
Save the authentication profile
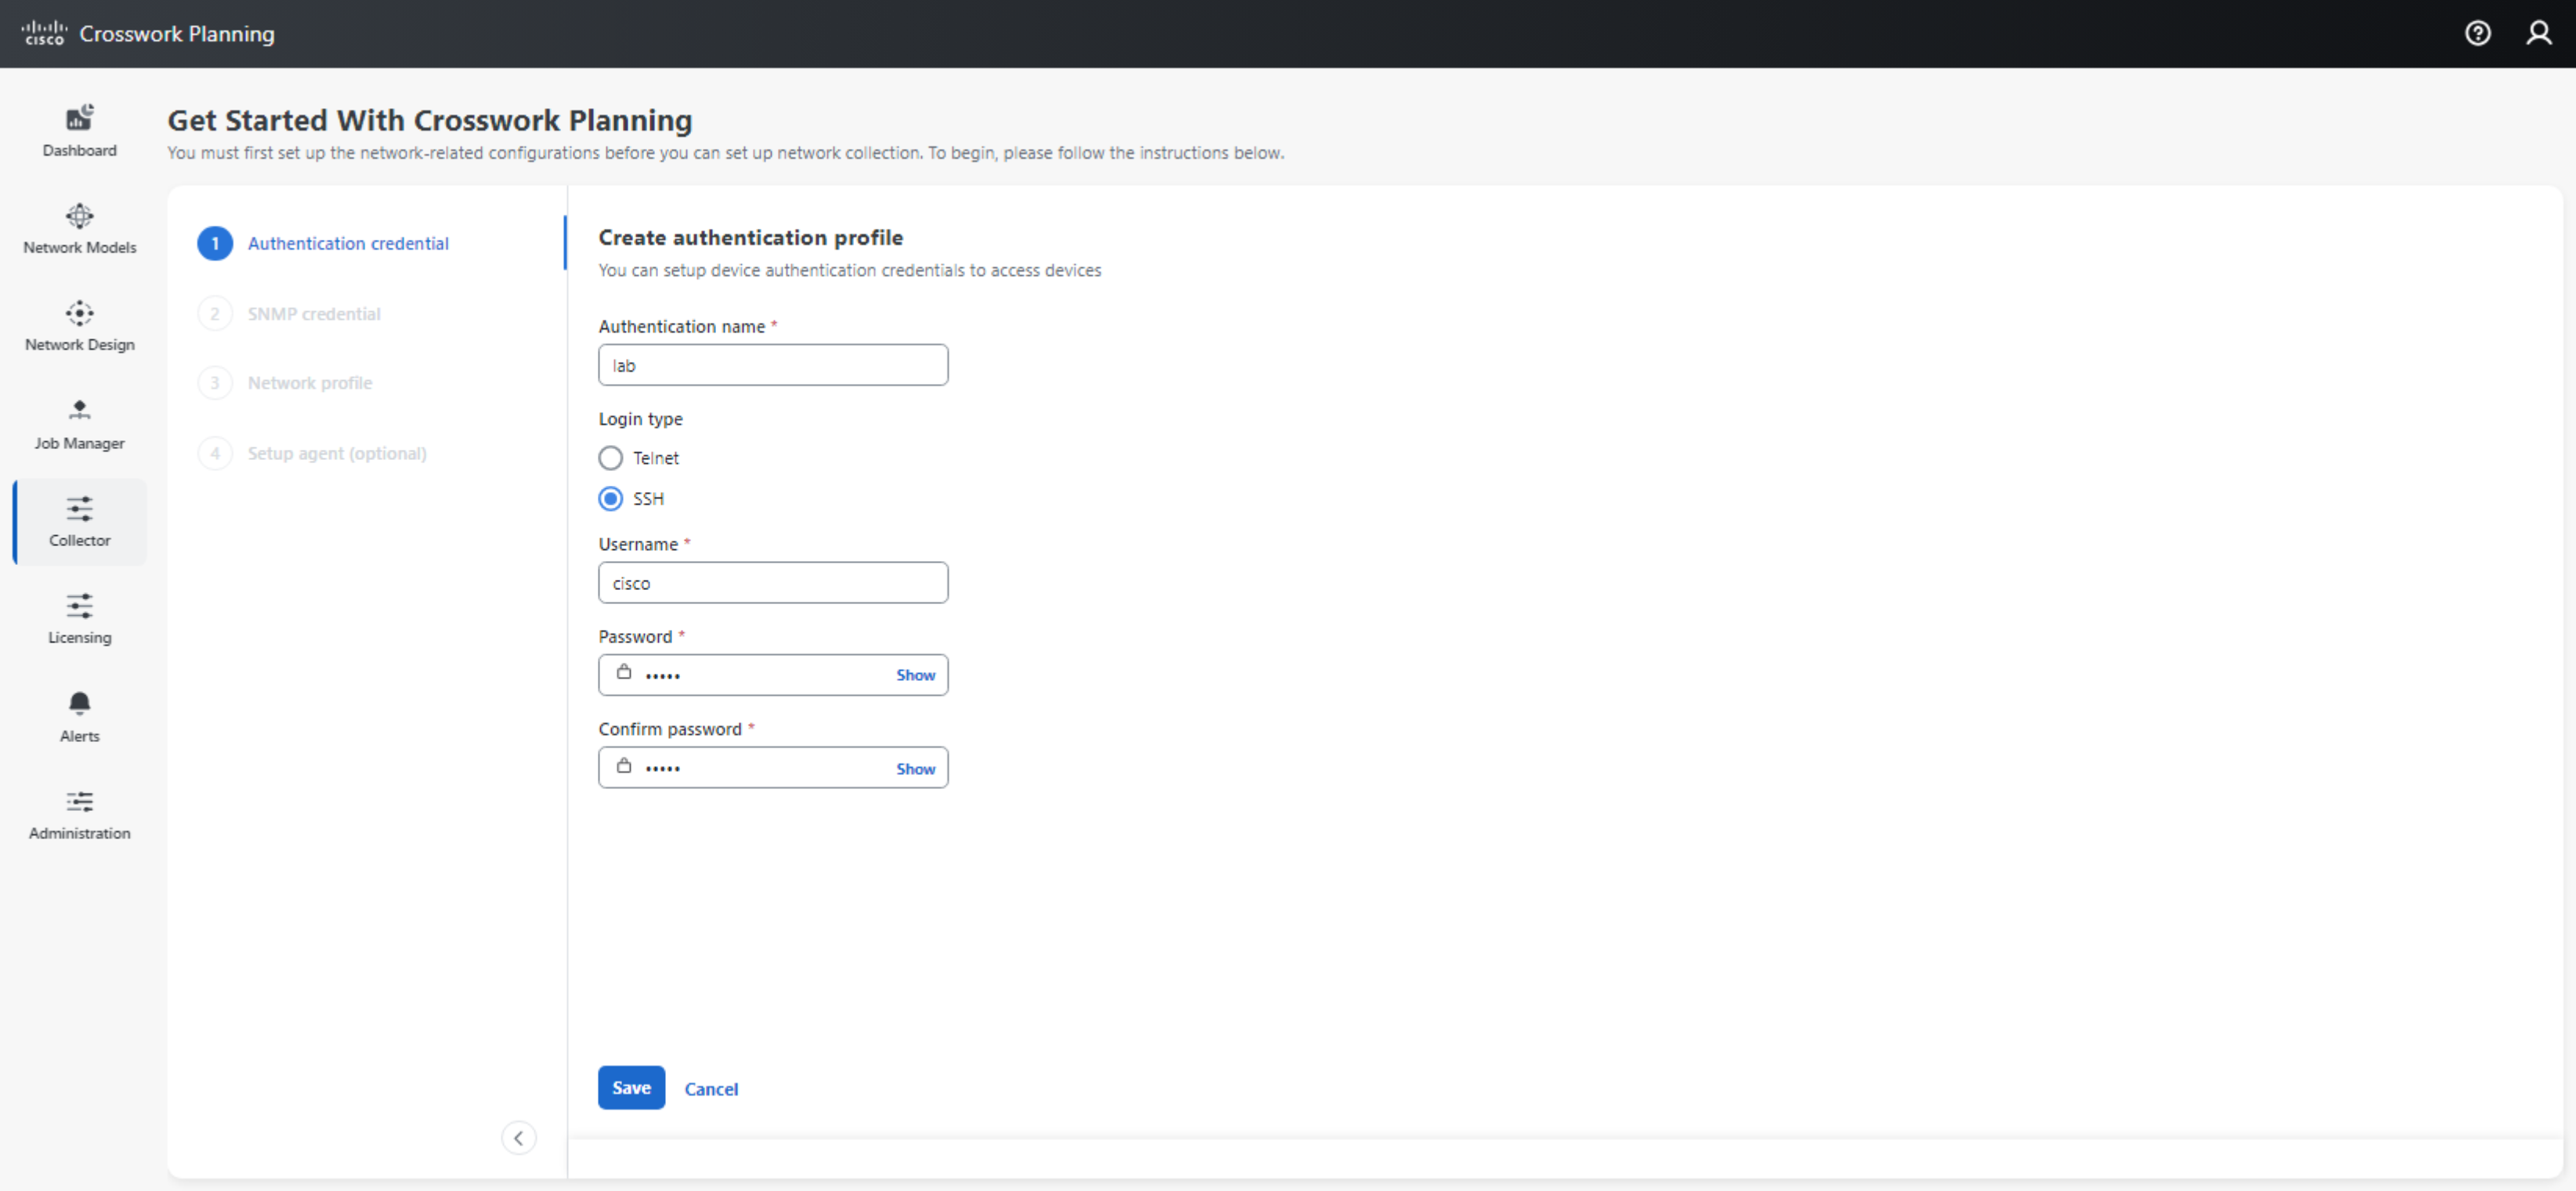(x=631, y=1087)
